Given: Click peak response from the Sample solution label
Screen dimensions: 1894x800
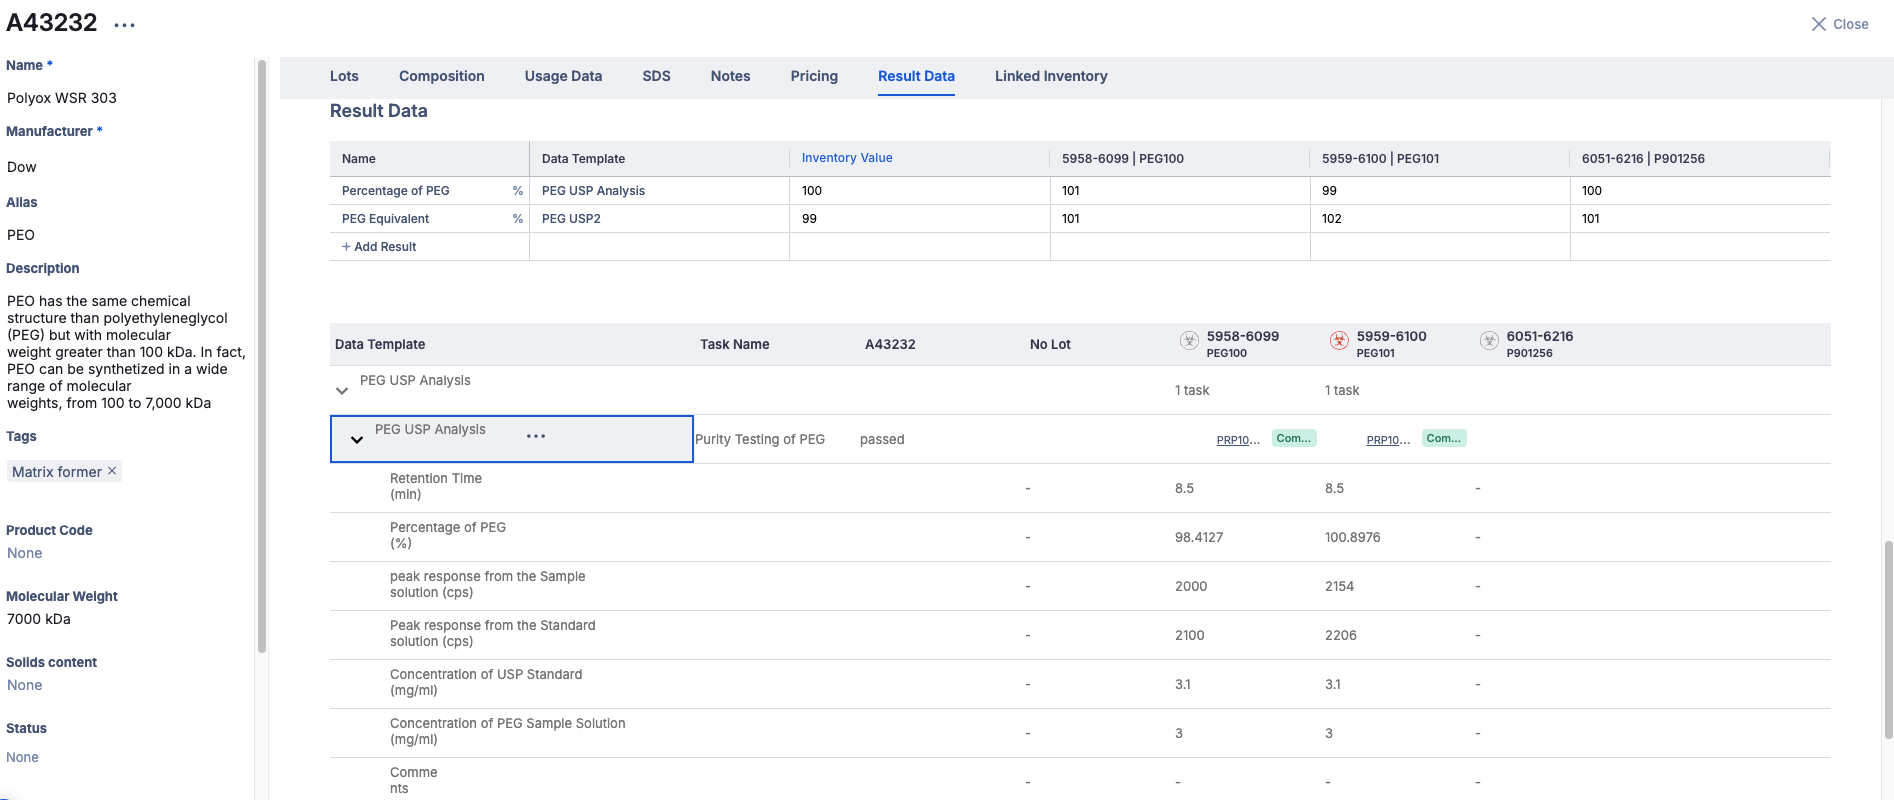Looking at the screenshot, I should [x=488, y=584].
